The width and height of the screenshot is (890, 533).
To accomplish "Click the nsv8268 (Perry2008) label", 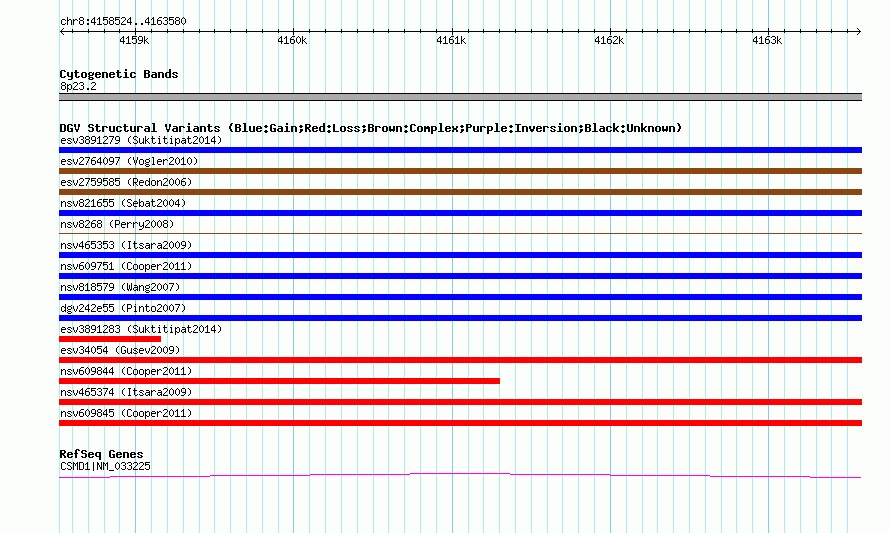I will click(x=117, y=224).
